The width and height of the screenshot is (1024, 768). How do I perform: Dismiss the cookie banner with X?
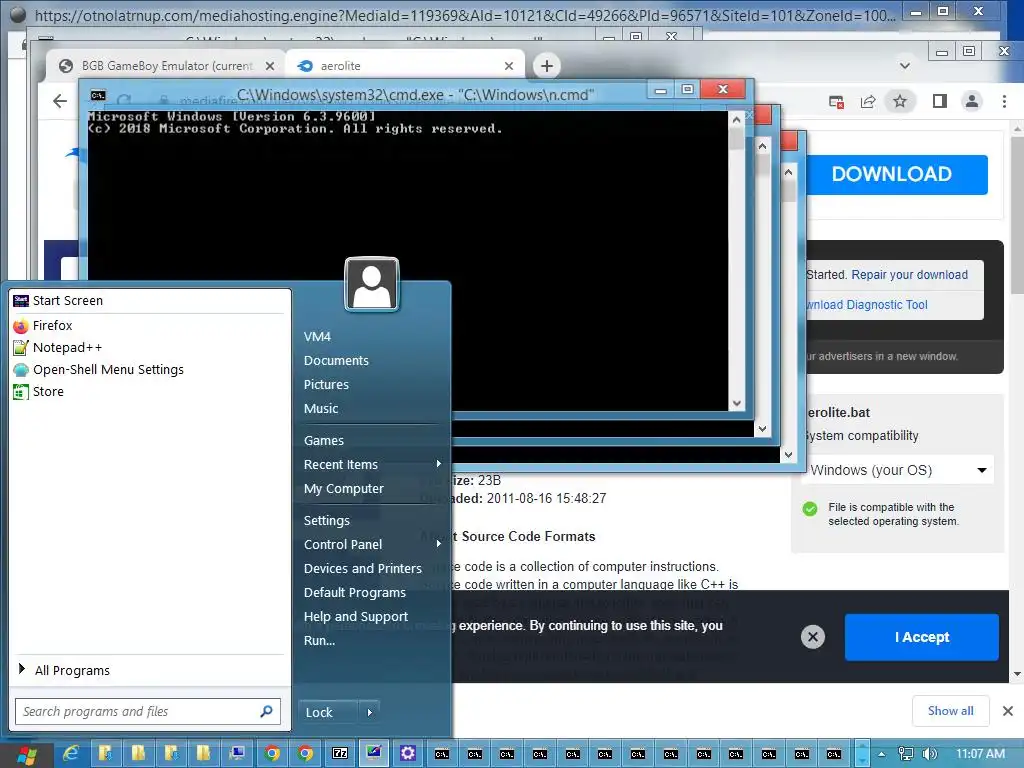[812, 637]
